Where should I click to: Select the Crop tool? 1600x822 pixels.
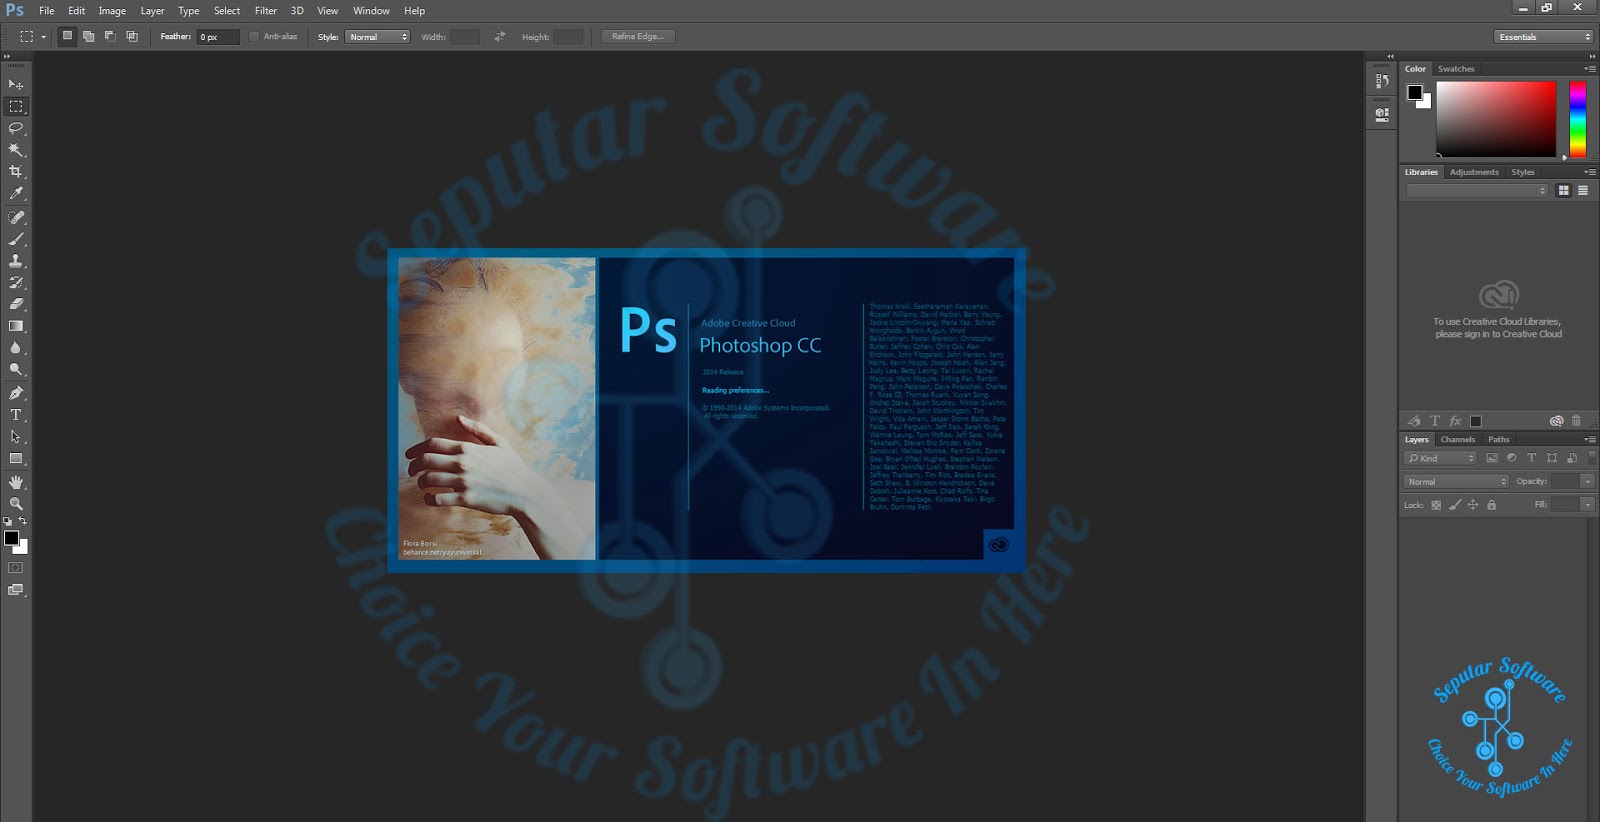[x=16, y=172]
